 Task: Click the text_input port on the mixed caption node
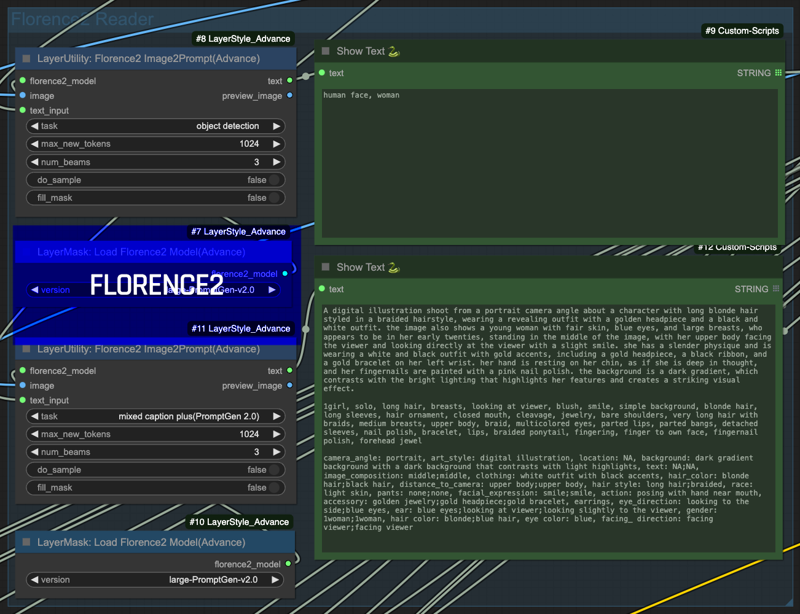pyautogui.click(x=22, y=400)
